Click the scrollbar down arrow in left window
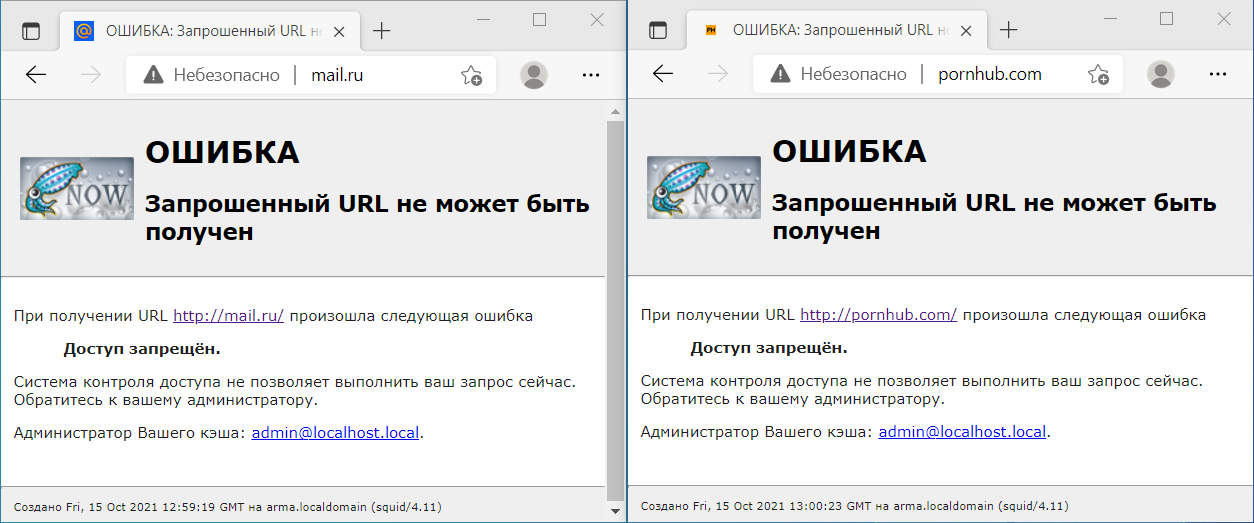Viewport: 1254px width, 523px height. [616, 513]
